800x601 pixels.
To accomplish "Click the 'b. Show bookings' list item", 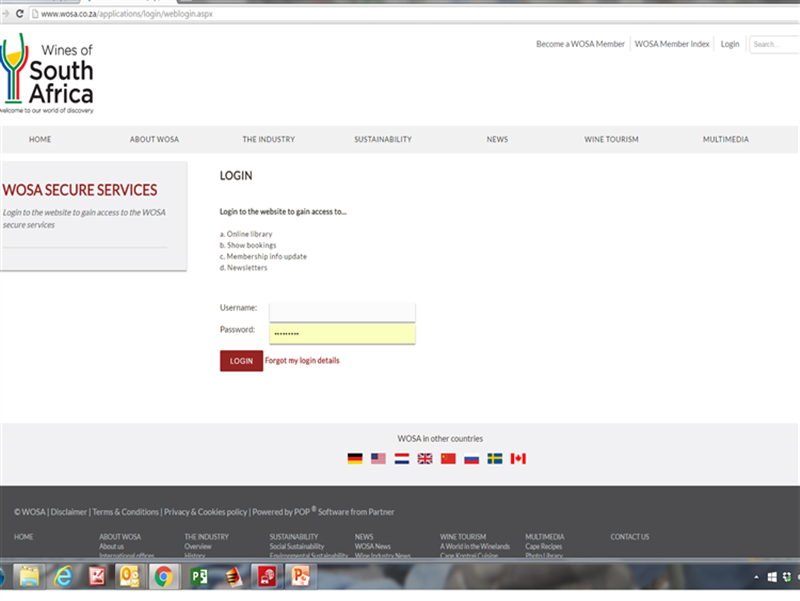I will (x=248, y=245).
